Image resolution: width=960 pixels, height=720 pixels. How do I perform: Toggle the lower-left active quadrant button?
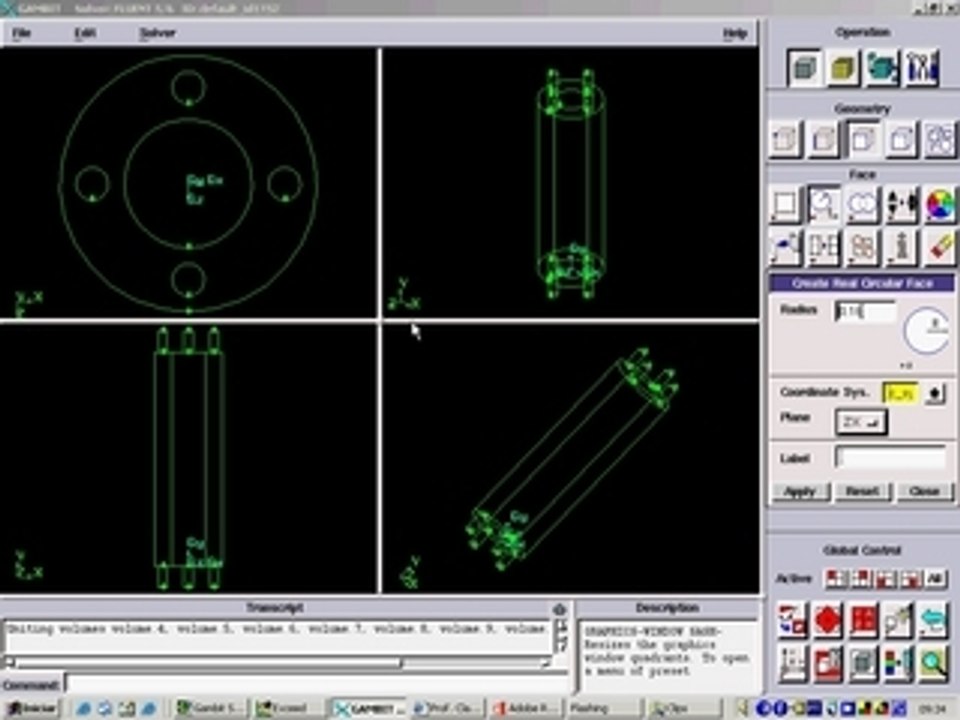click(885, 579)
